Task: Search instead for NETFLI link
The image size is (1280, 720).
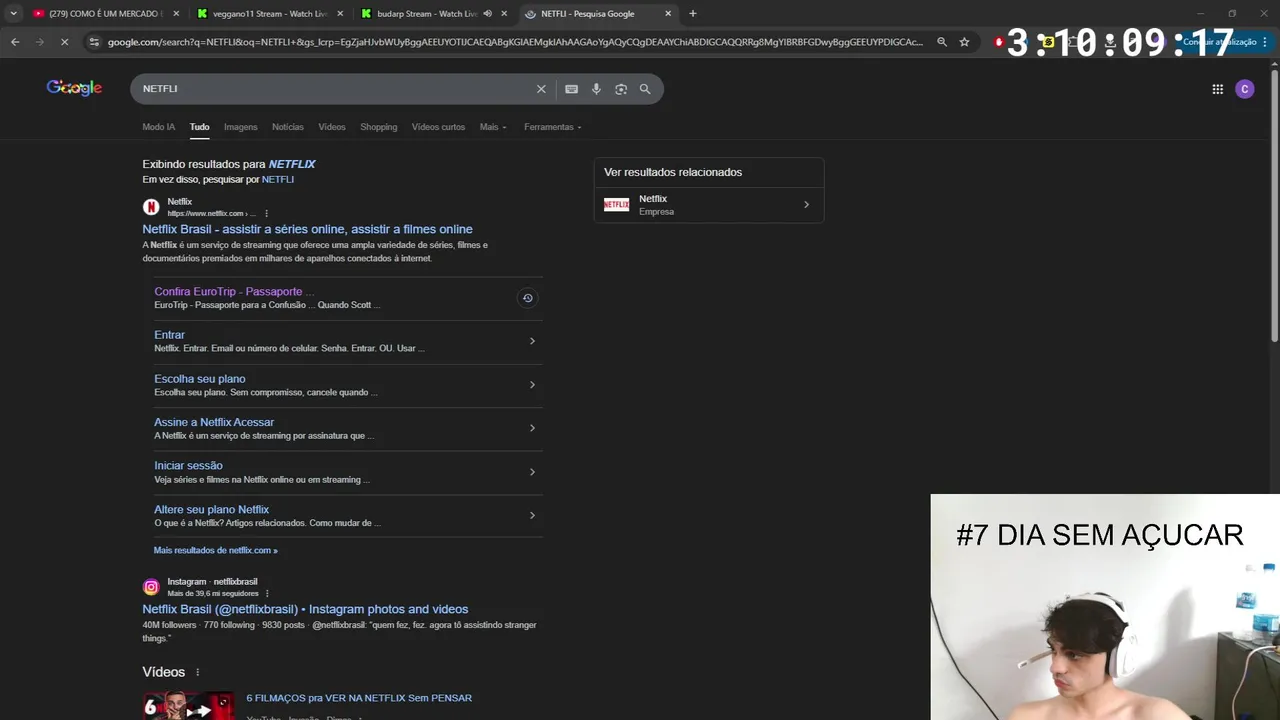Action: [277, 179]
